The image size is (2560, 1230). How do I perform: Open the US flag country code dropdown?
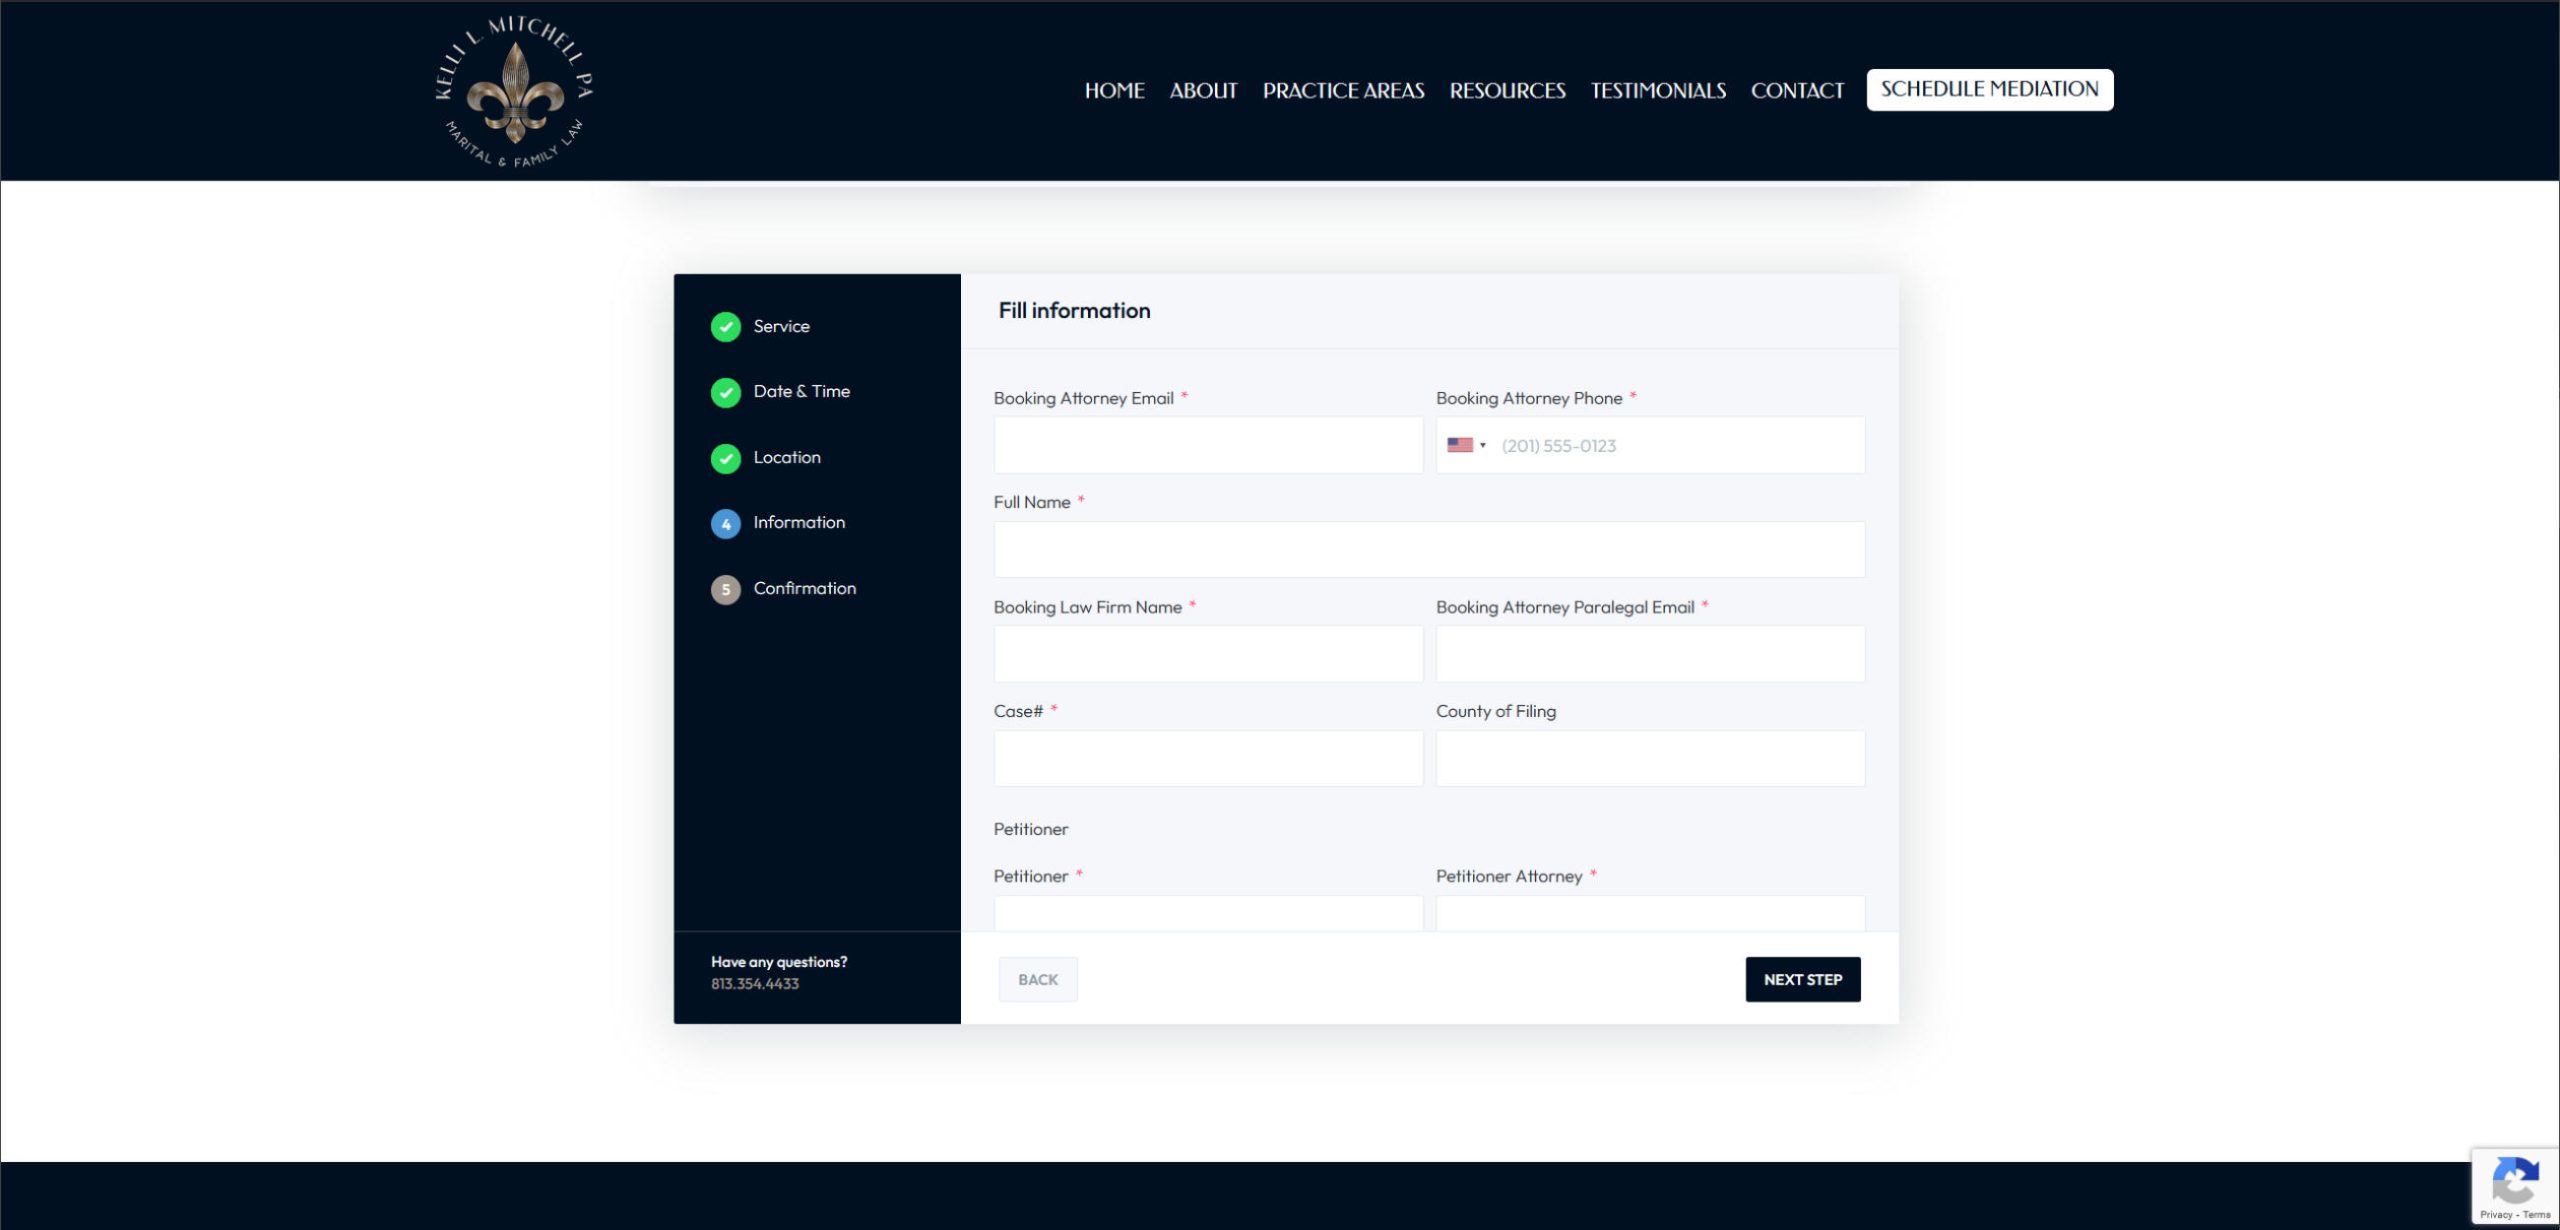point(1466,445)
